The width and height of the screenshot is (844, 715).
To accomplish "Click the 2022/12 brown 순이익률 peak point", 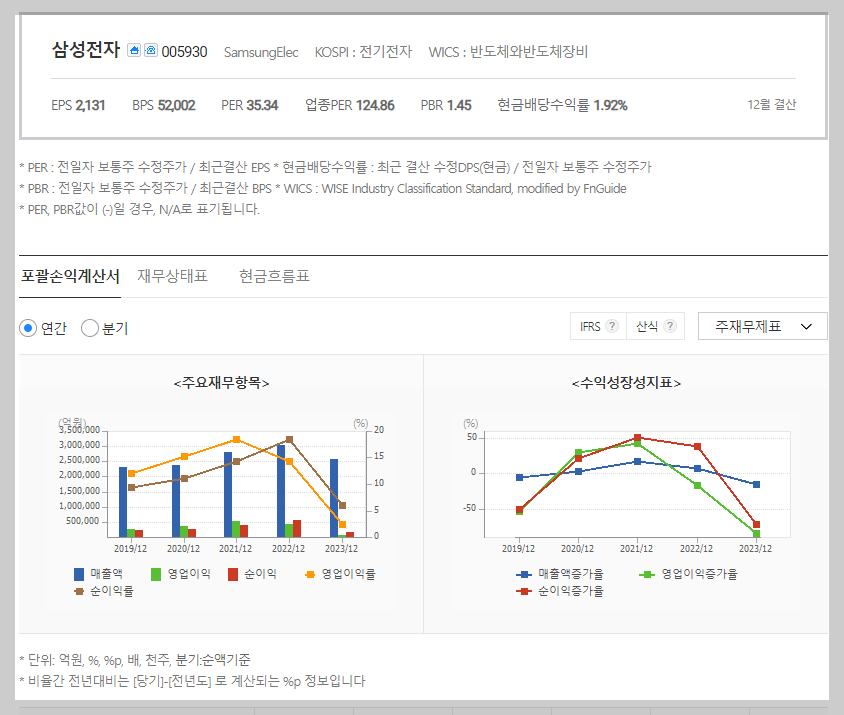I will coord(289,440).
